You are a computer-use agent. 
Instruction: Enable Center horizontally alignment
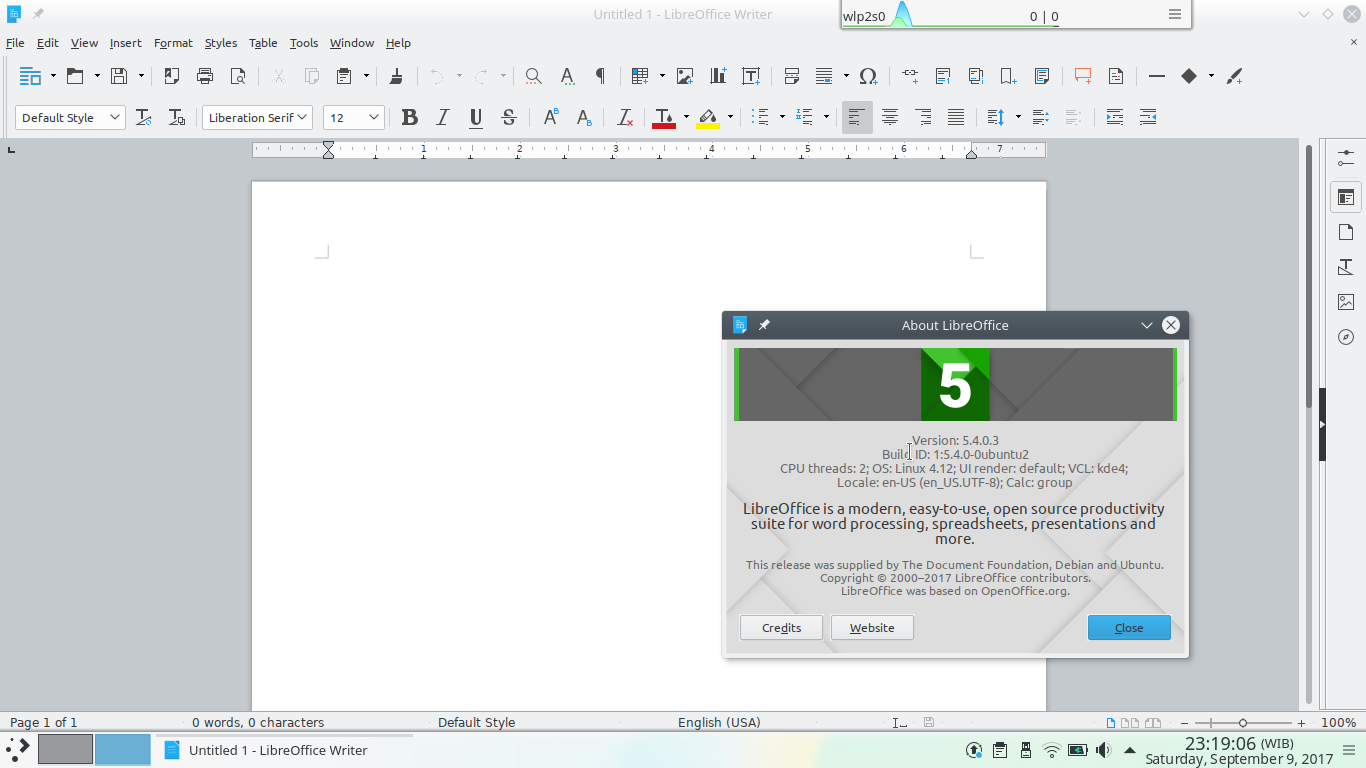(890, 117)
